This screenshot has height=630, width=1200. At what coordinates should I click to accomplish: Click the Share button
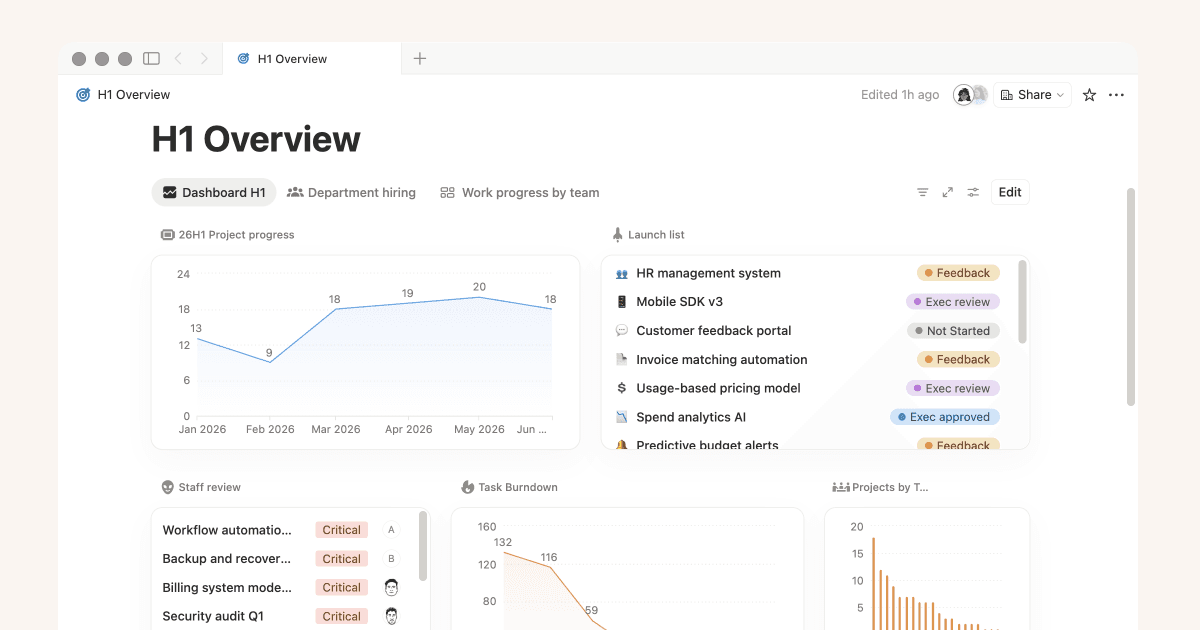pyautogui.click(x=1032, y=94)
